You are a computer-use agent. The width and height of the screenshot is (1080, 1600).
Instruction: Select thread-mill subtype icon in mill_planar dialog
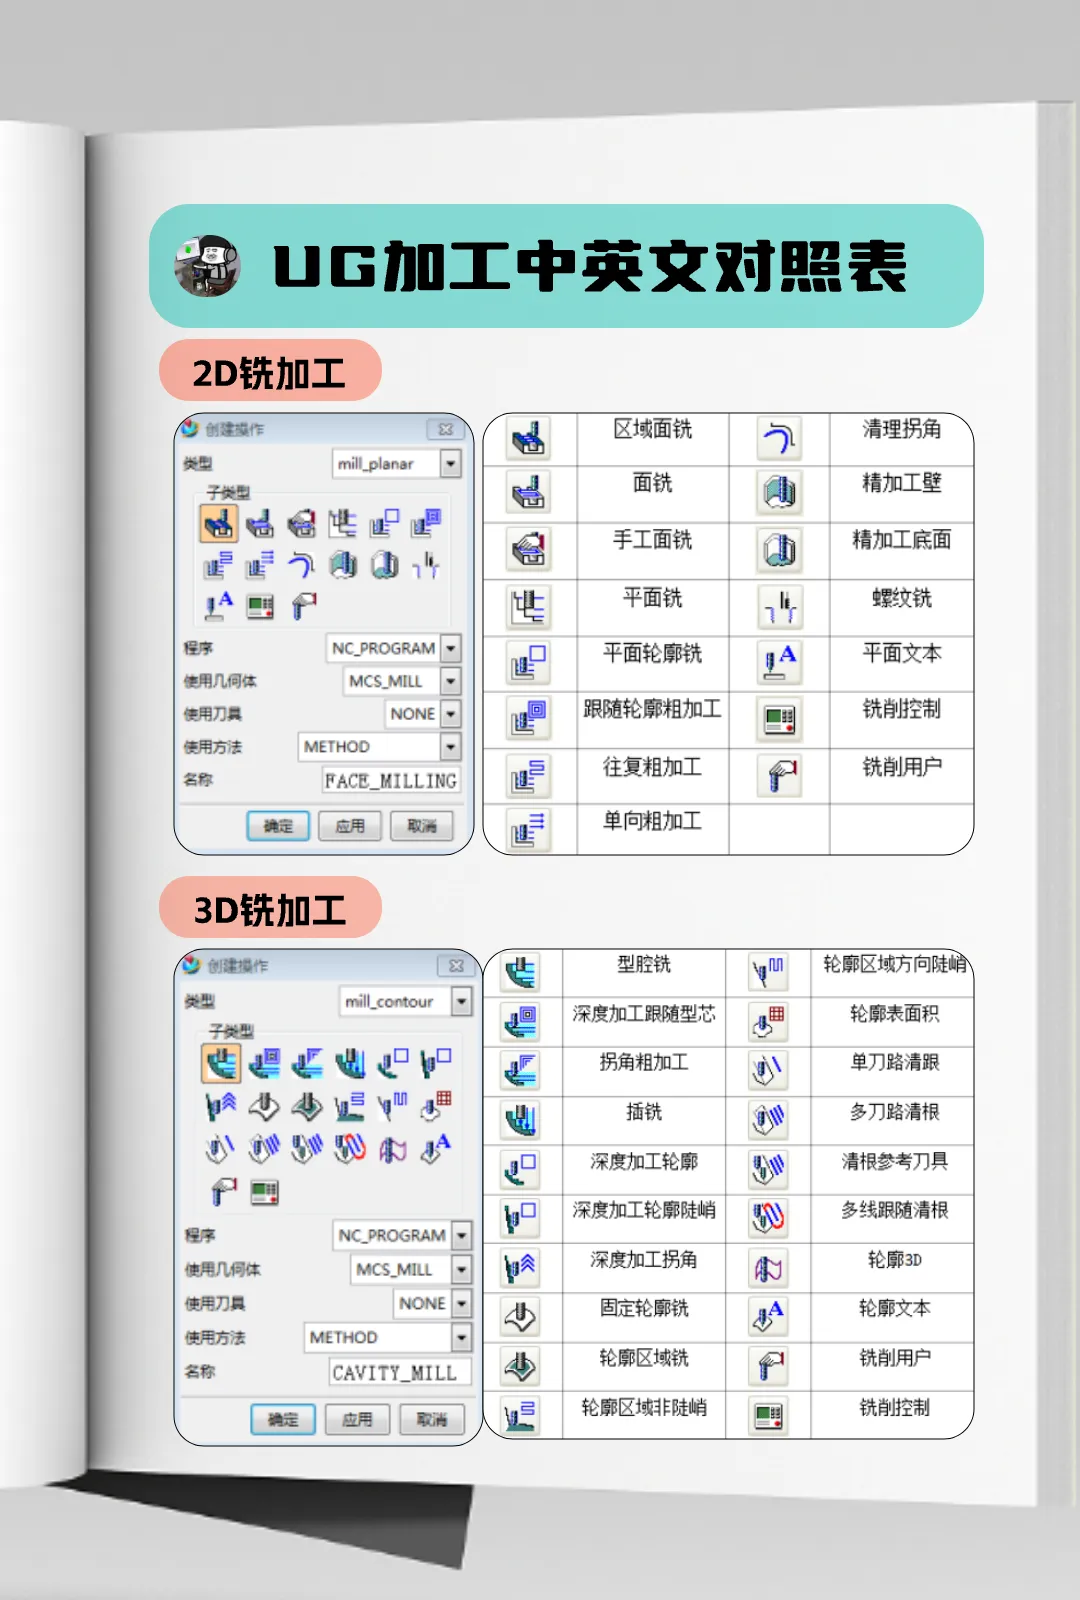[426, 565]
